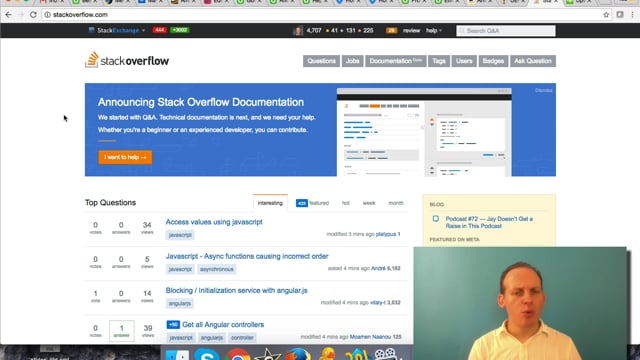
Task: Click the site info icon in address bar
Action: pyautogui.click(x=47, y=15)
